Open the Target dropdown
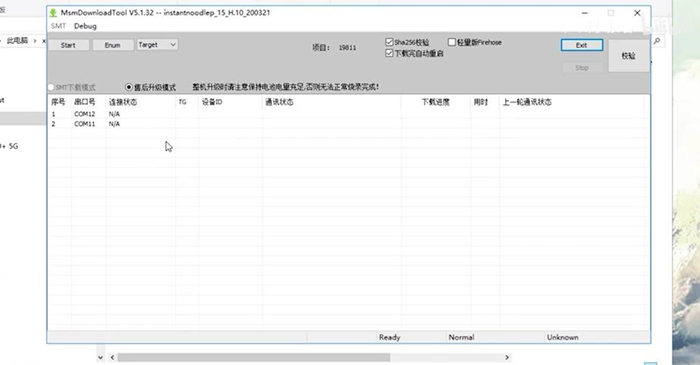The height and width of the screenshot is (365, 700). click(157, 45)
